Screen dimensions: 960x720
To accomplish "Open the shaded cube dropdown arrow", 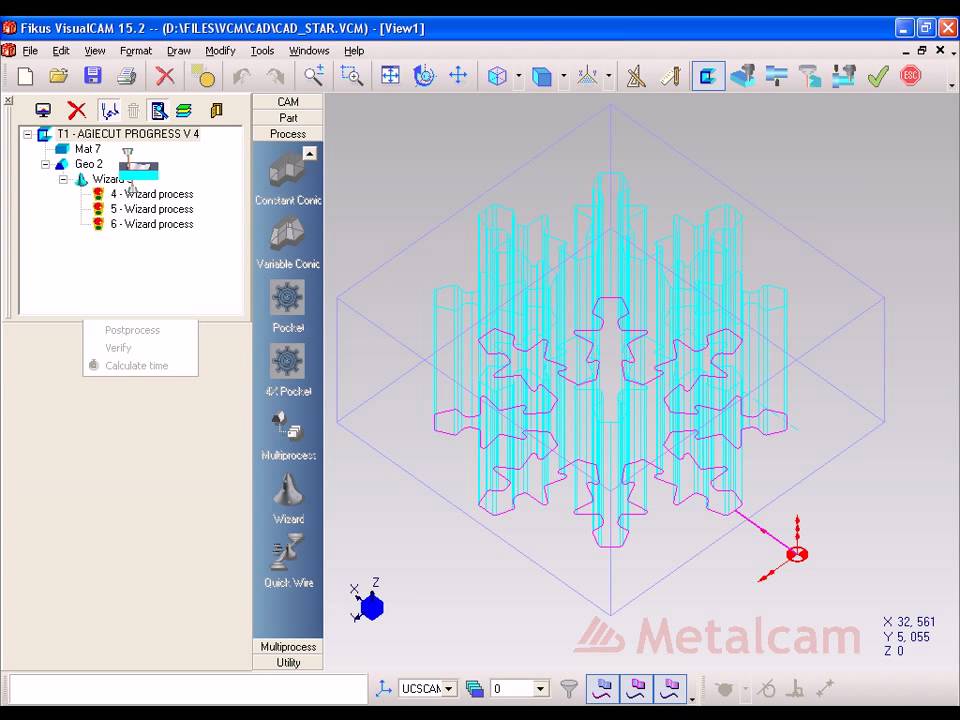I will click(563, 77).
